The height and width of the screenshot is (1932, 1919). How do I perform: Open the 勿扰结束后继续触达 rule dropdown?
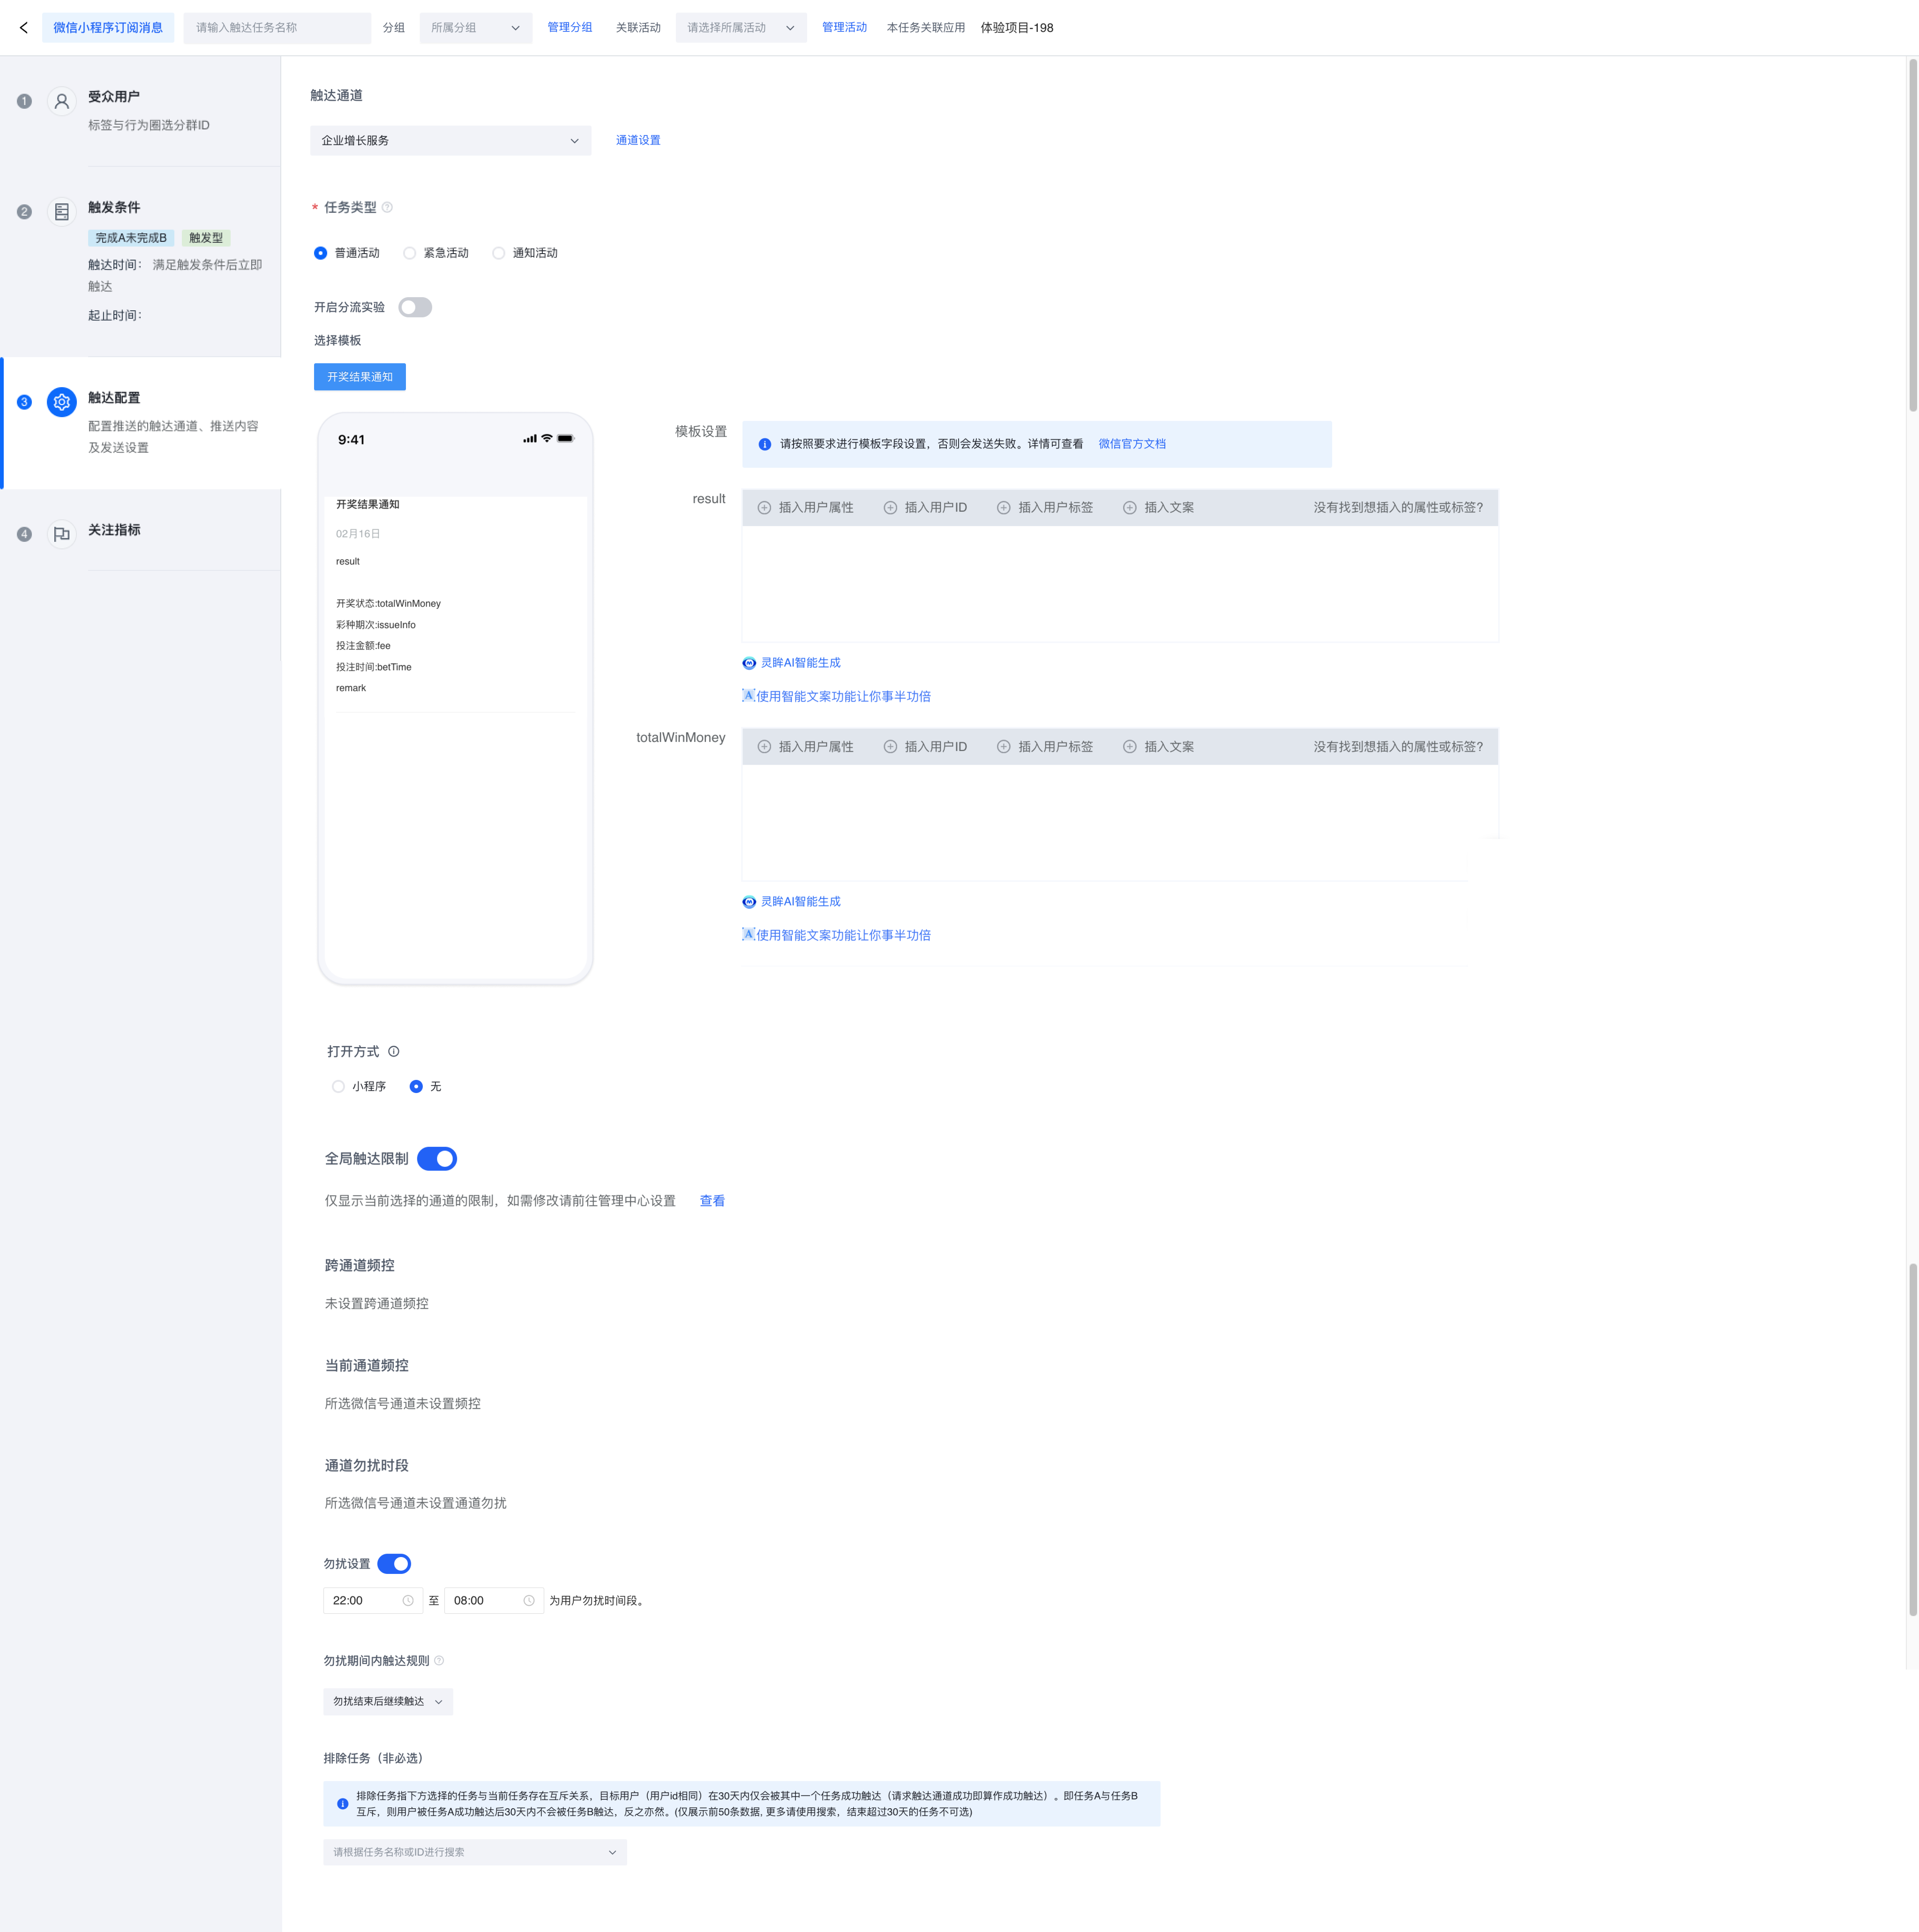[x=388, y=1701]
